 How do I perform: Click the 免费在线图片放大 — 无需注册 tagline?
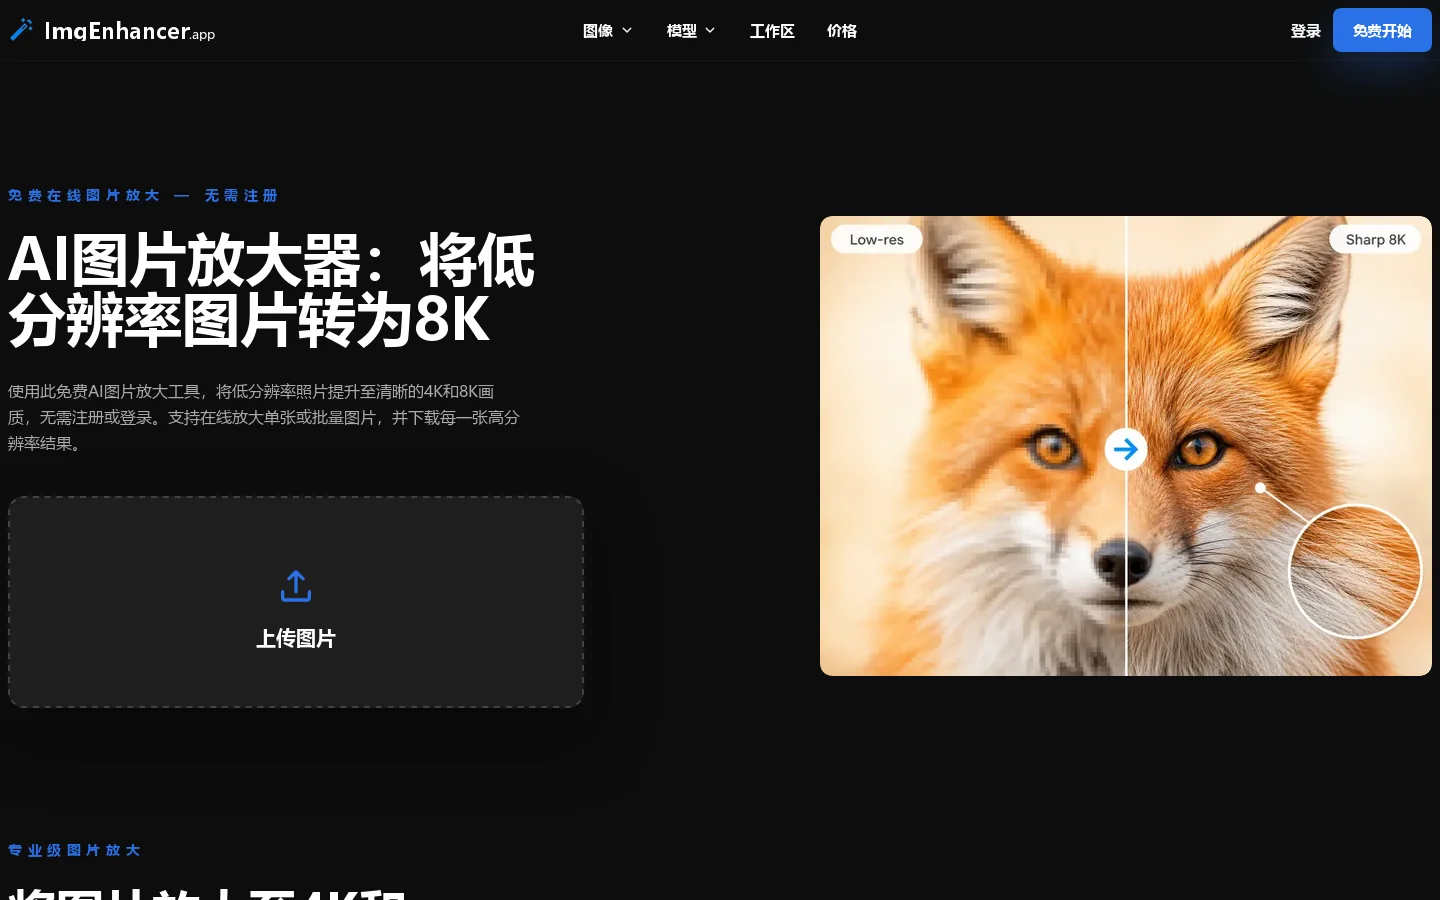tap(143, 195)
